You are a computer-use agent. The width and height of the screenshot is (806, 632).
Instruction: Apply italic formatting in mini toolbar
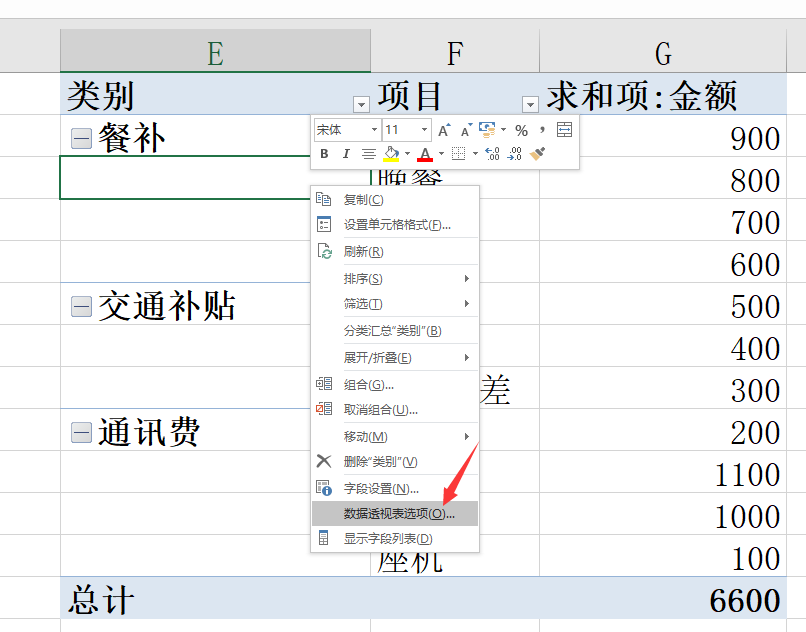[346, 154]
